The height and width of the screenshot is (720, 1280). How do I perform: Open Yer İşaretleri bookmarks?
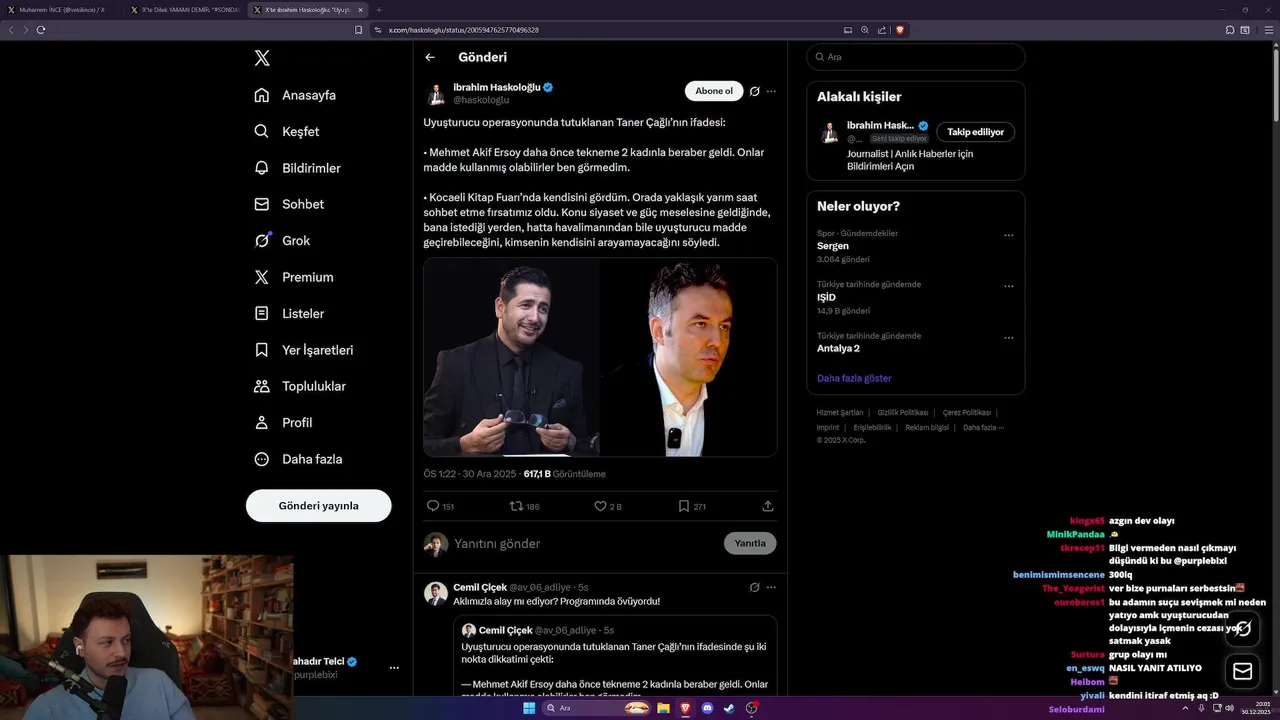tap(303, 350)
